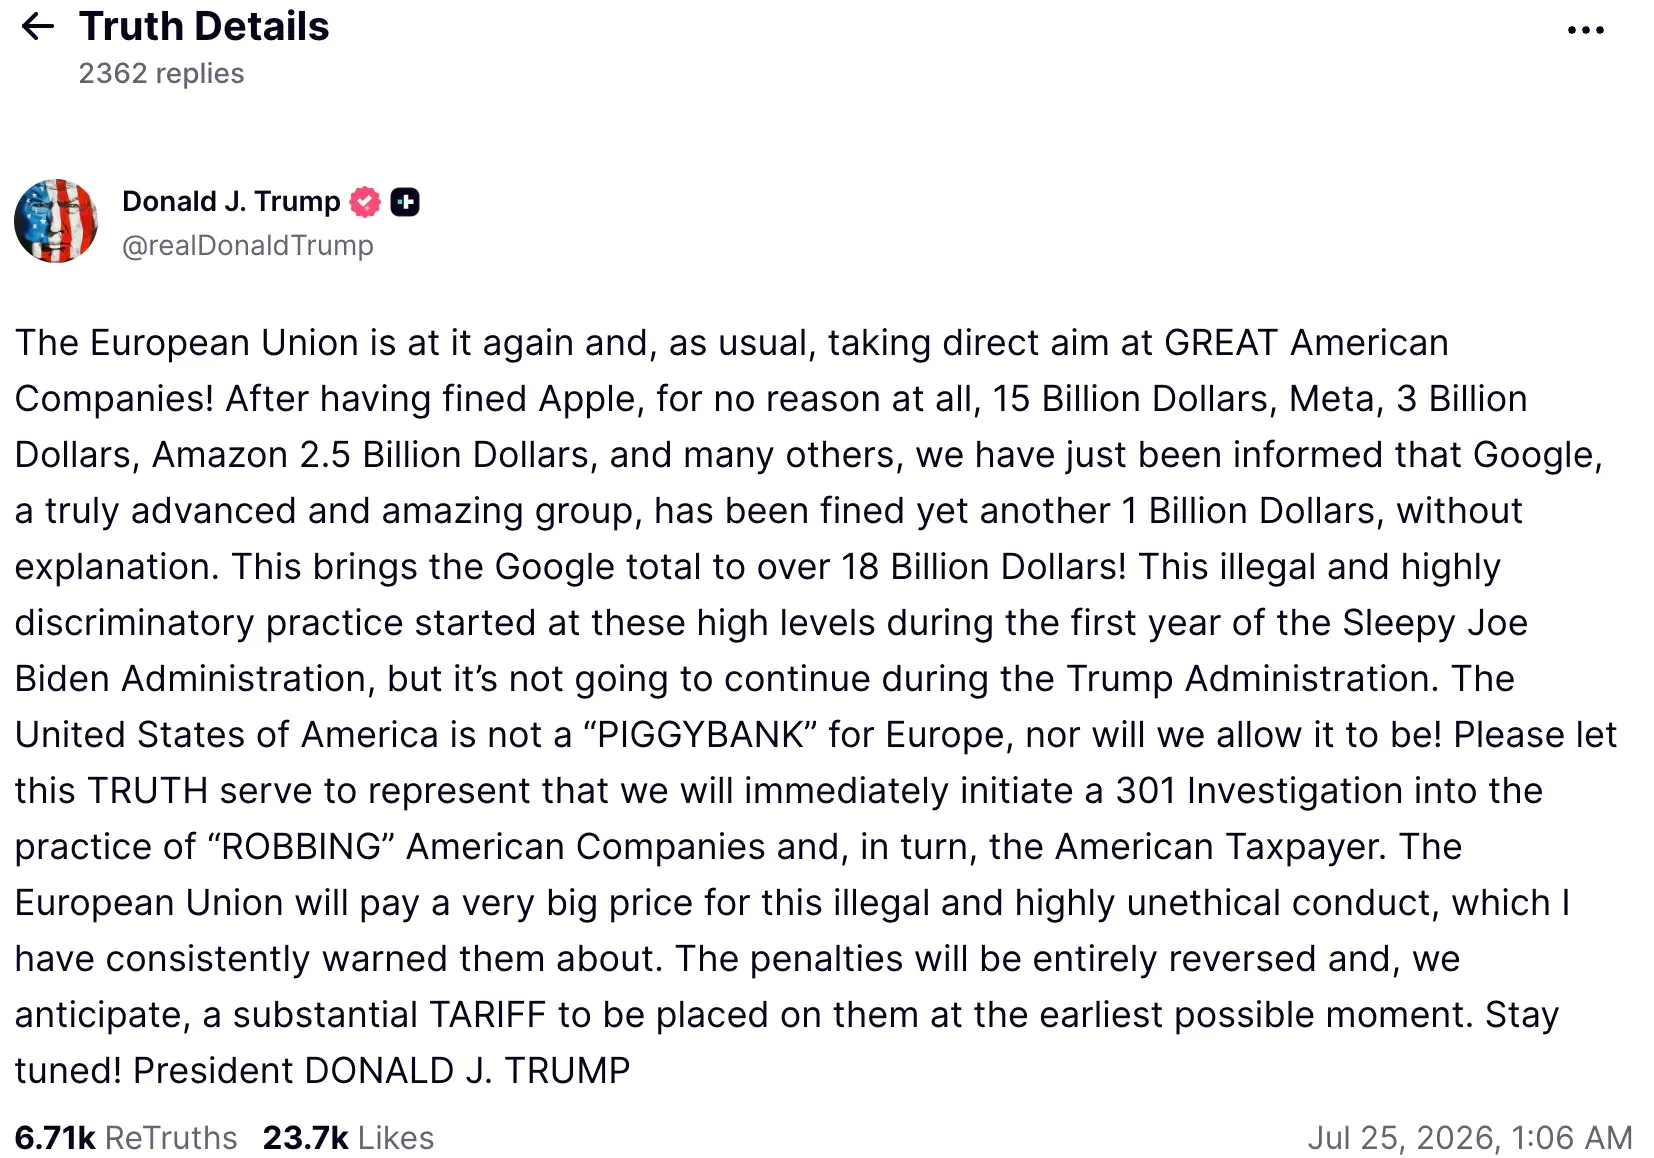The width and height of the screenshot is (1654, 1158).
Task: Click the @realDonaldTrump handle
Action: coord(247,246)
